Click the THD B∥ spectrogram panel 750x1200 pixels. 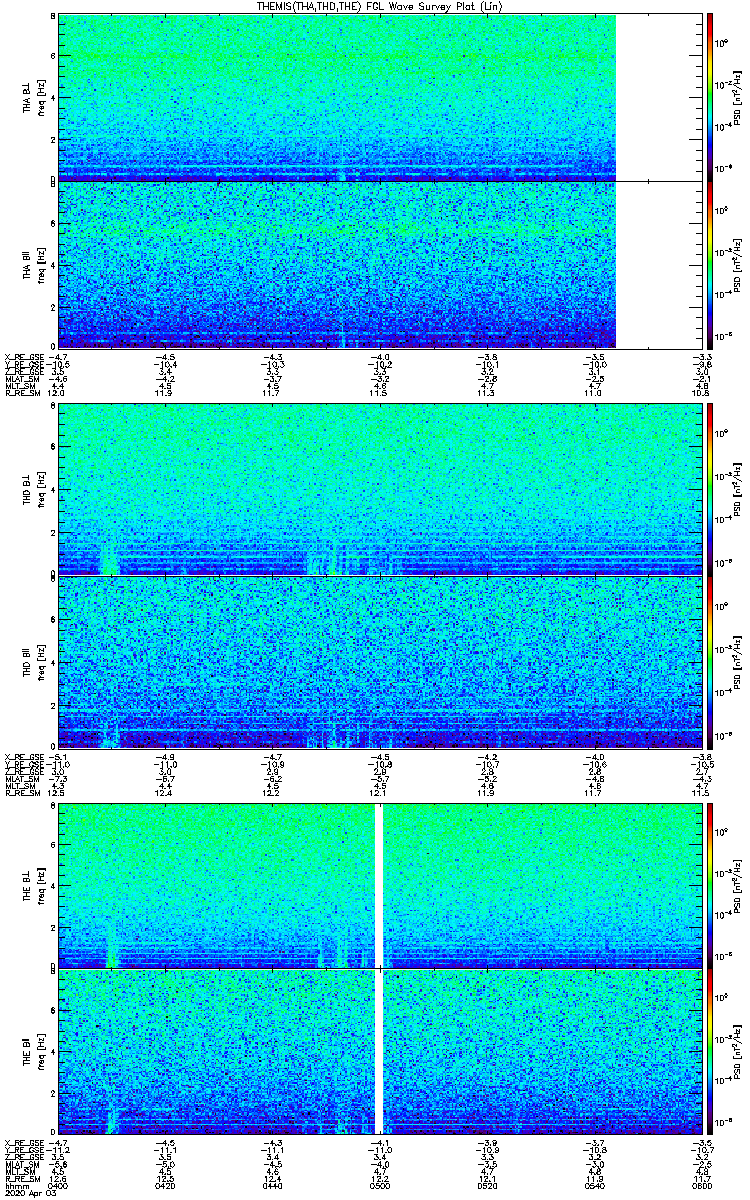(x=378, y=662)
